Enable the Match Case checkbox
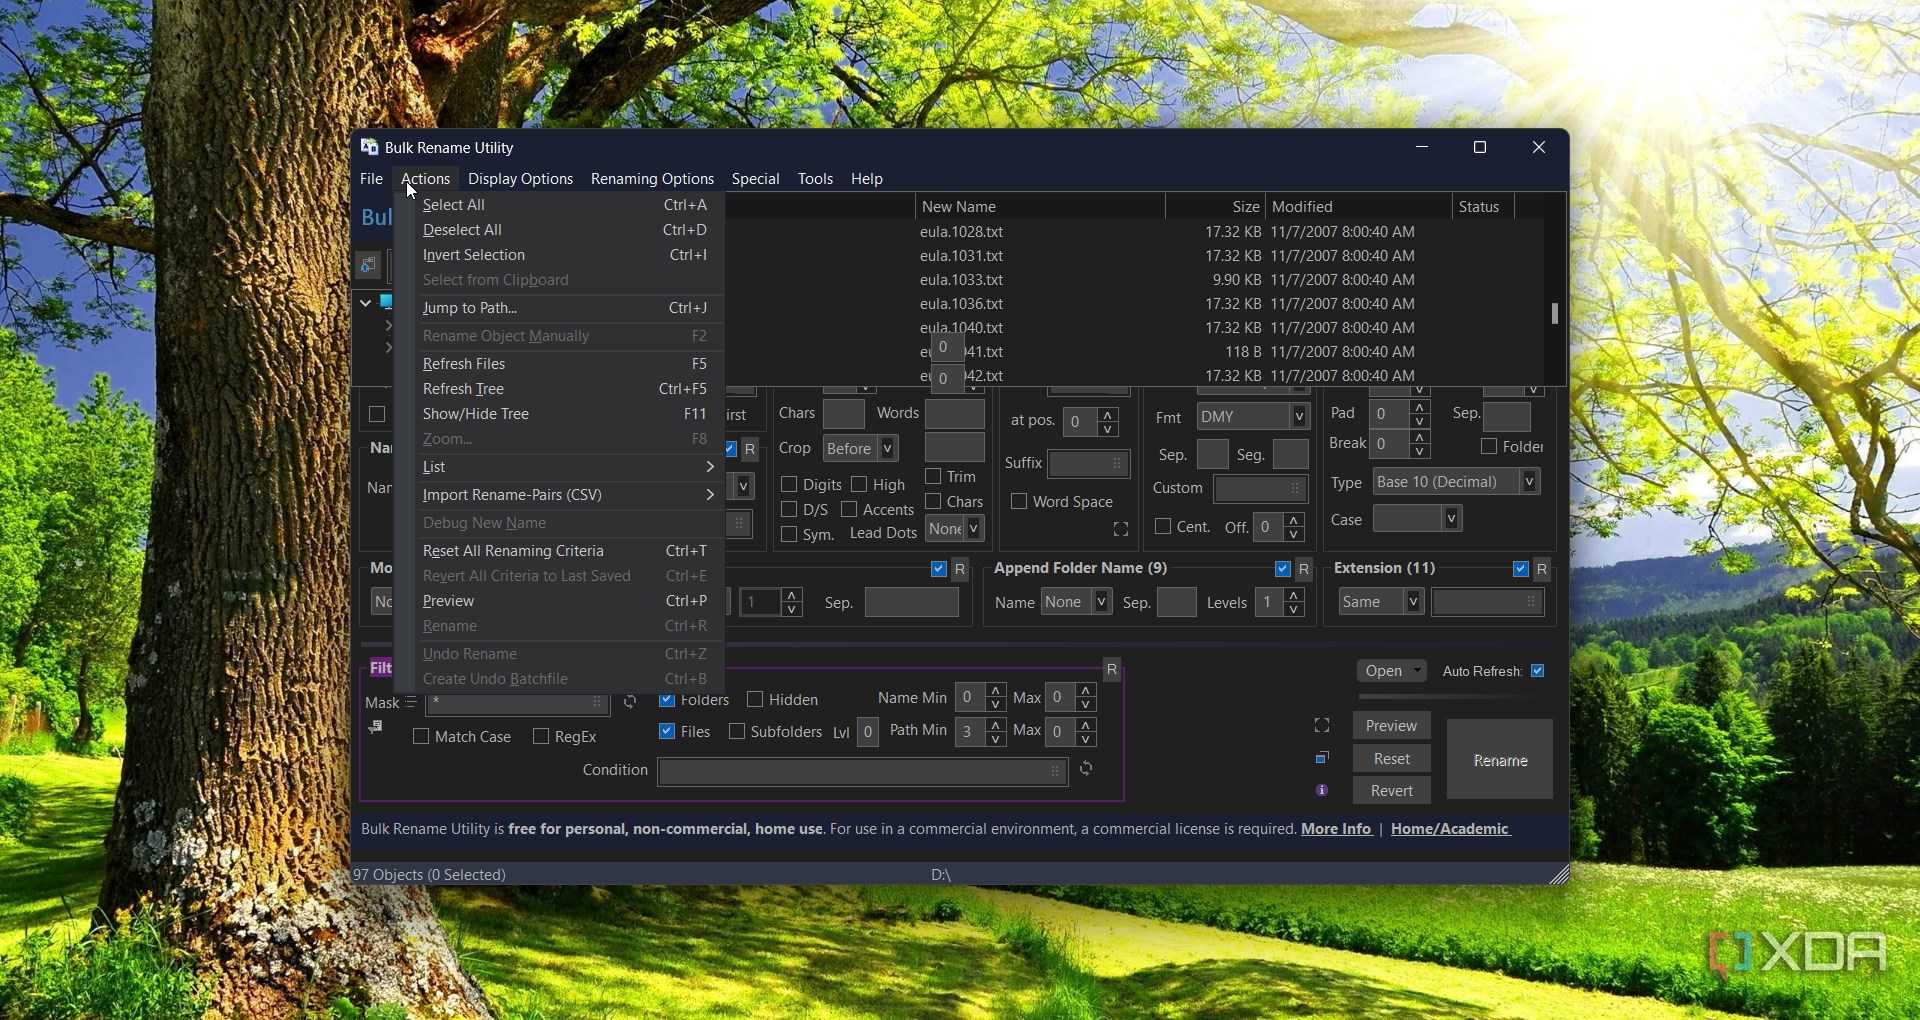This screenshot has width=1920, height=1020. (x=421, y=736)
